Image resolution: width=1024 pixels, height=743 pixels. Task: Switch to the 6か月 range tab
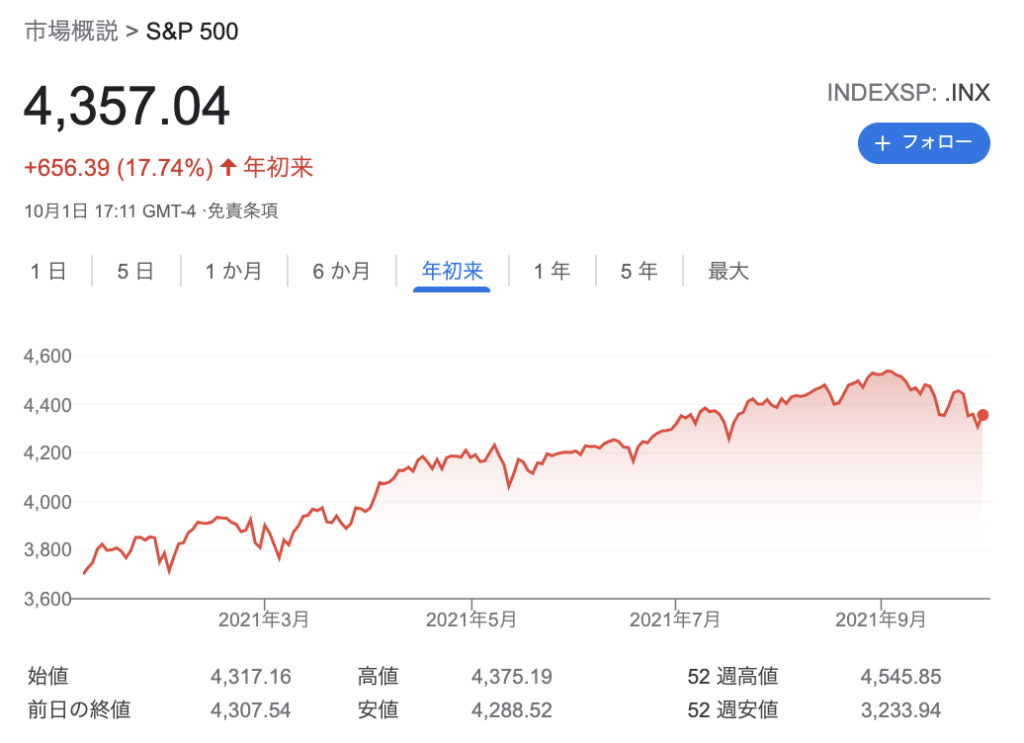pyautogui.click(x=342, y=271)
